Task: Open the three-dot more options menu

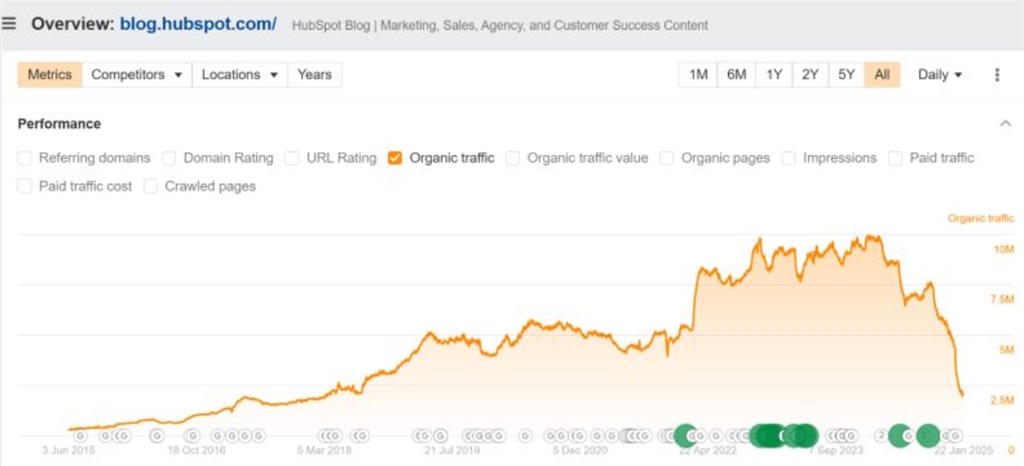Action: pos(997,75)
